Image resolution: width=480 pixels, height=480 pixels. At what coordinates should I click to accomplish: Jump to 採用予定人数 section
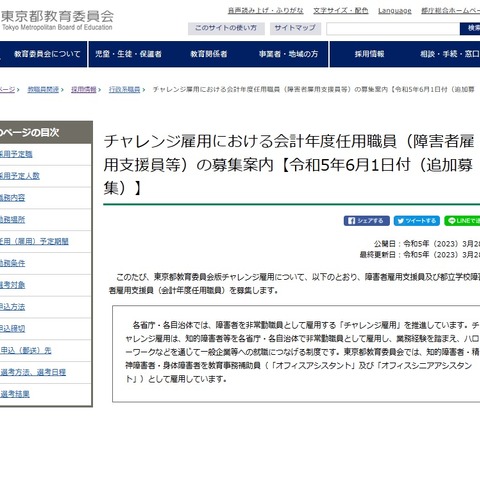point(20,176)
